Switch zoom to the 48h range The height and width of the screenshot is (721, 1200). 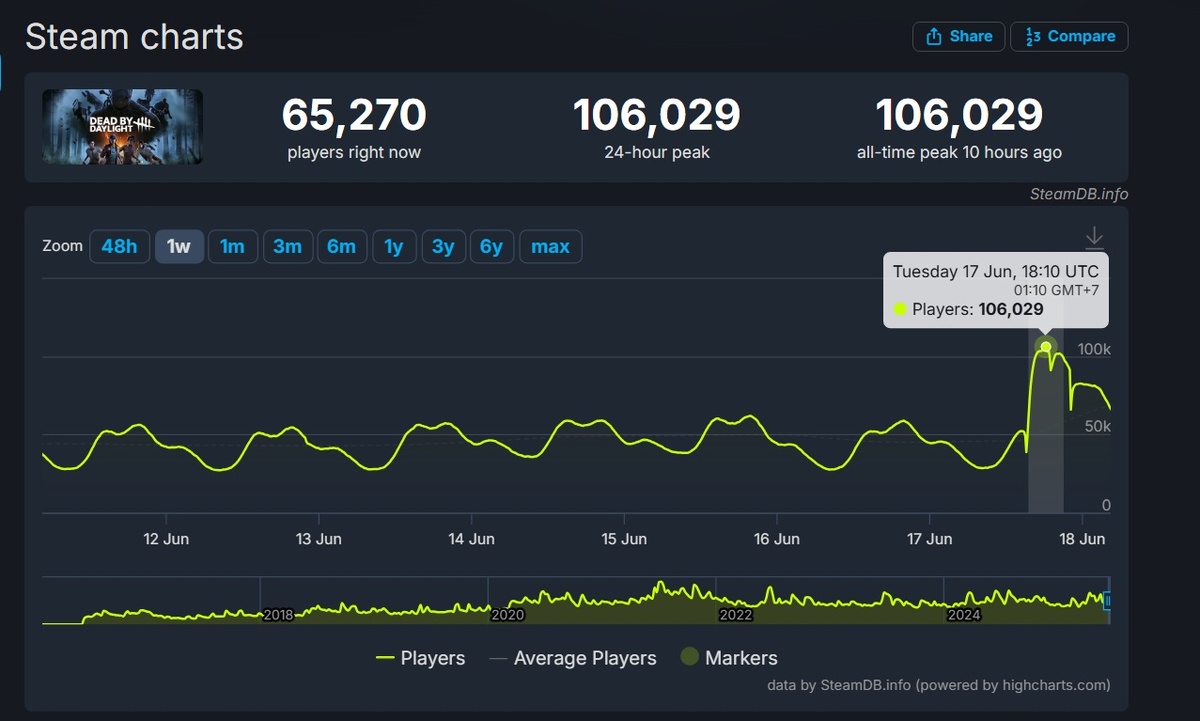119,246
